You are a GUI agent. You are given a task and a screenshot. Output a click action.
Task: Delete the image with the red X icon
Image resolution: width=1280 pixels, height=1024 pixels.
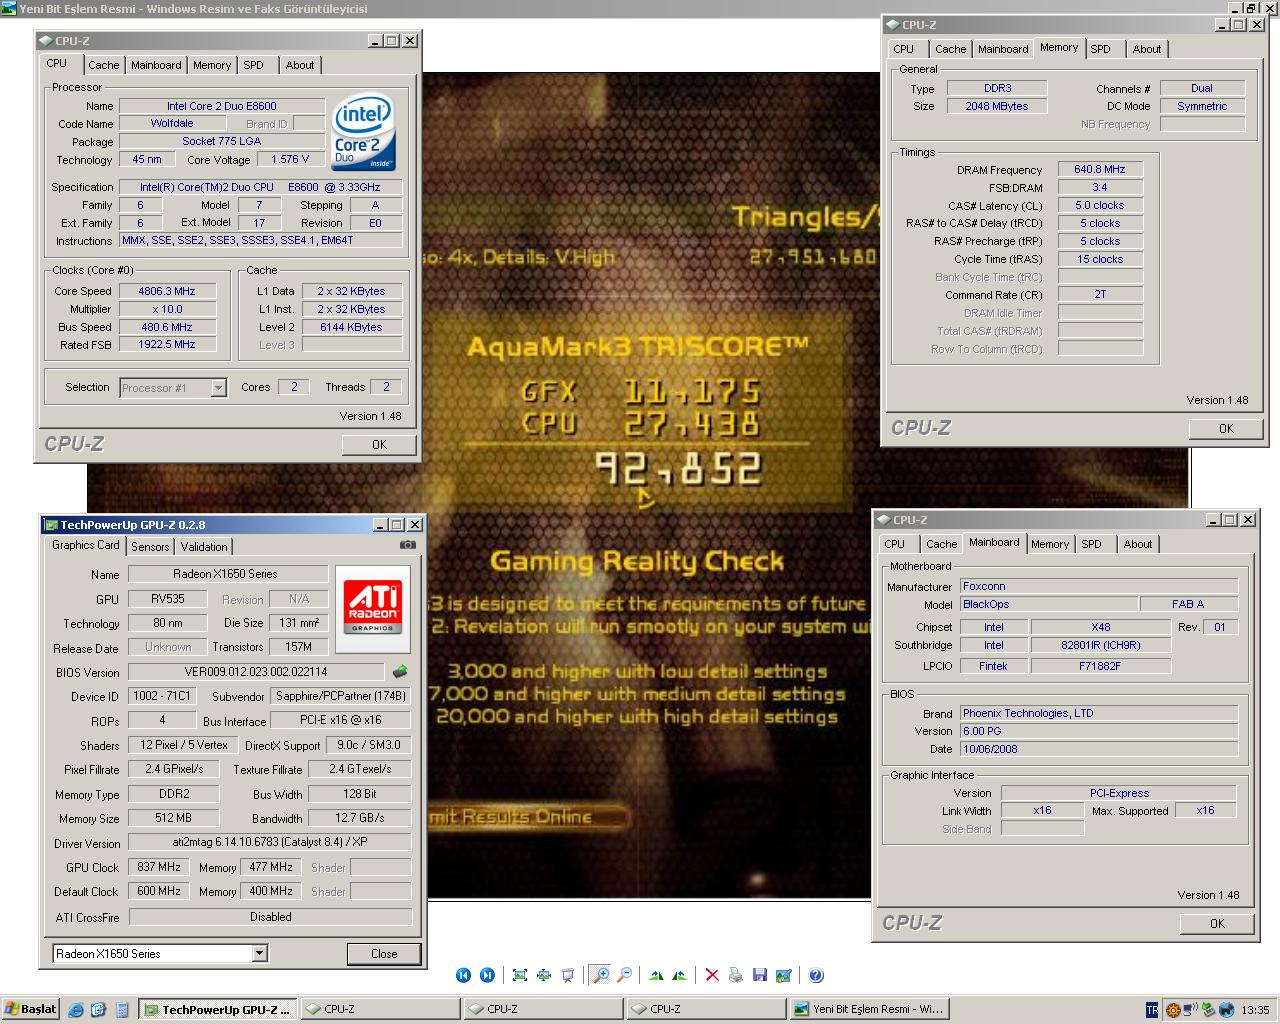(x=712, y=975)
